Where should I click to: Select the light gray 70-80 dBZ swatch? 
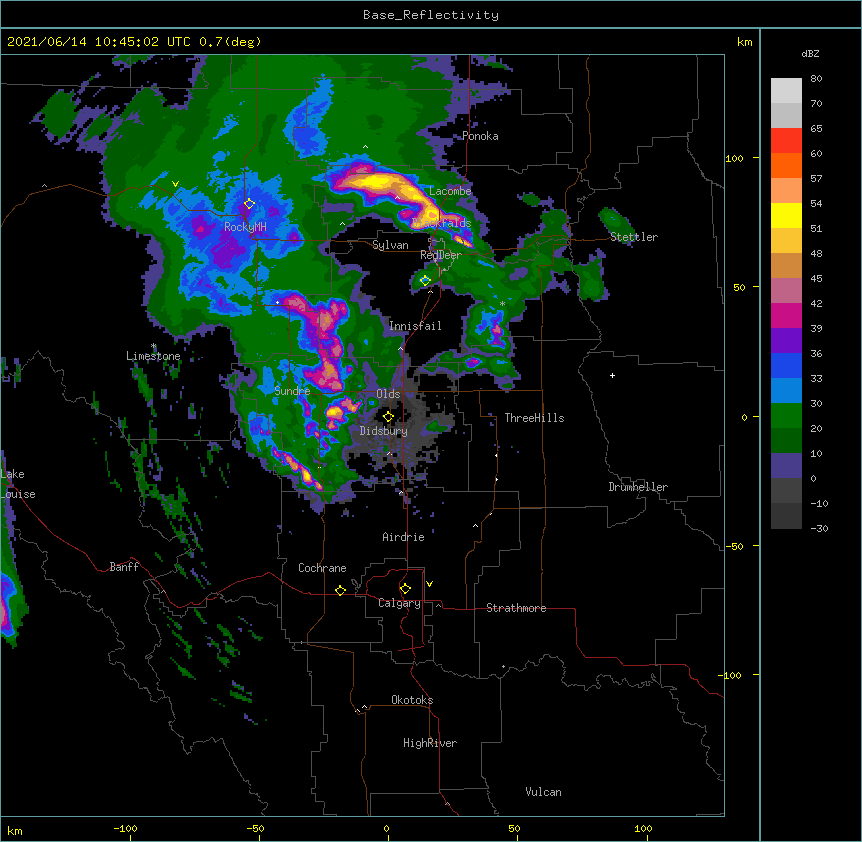click(786, 91)
